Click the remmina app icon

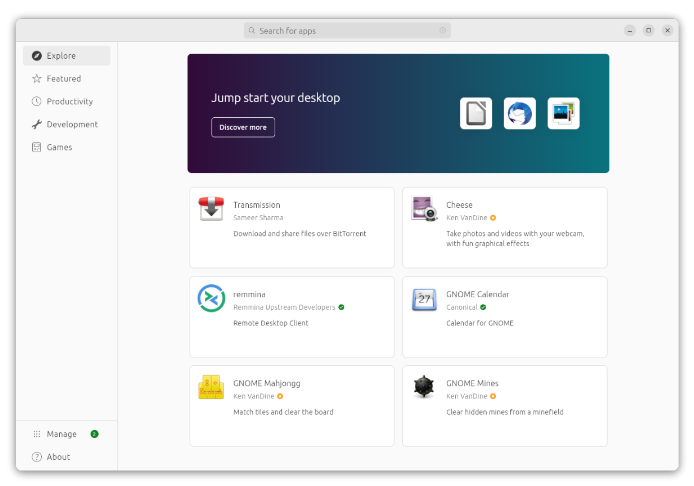pos(211,298)
